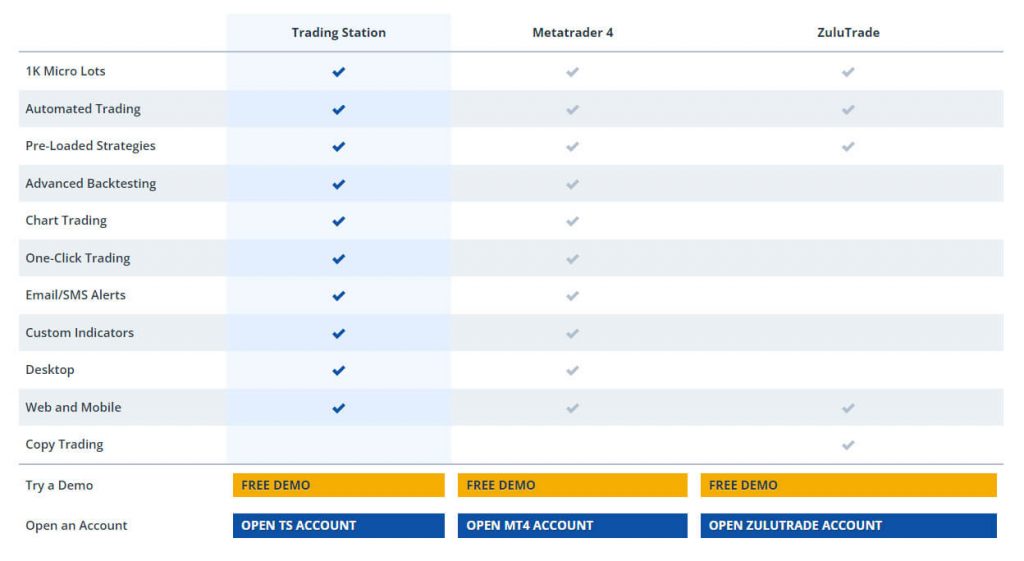Click the Email/SMS Alerts row label
Screen dimensions: 1024x561
click(x=76, y=295)
